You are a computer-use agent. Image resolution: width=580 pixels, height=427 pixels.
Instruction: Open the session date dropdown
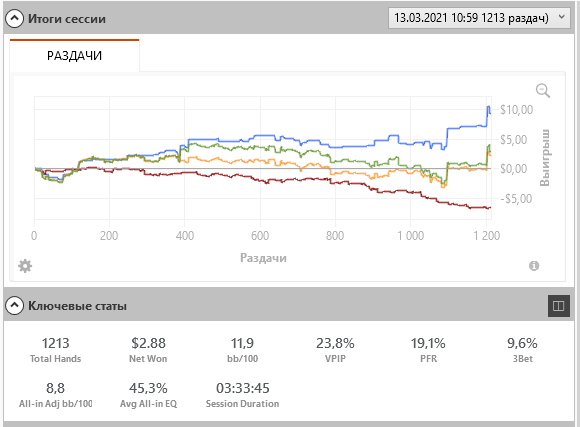(479, 18)
